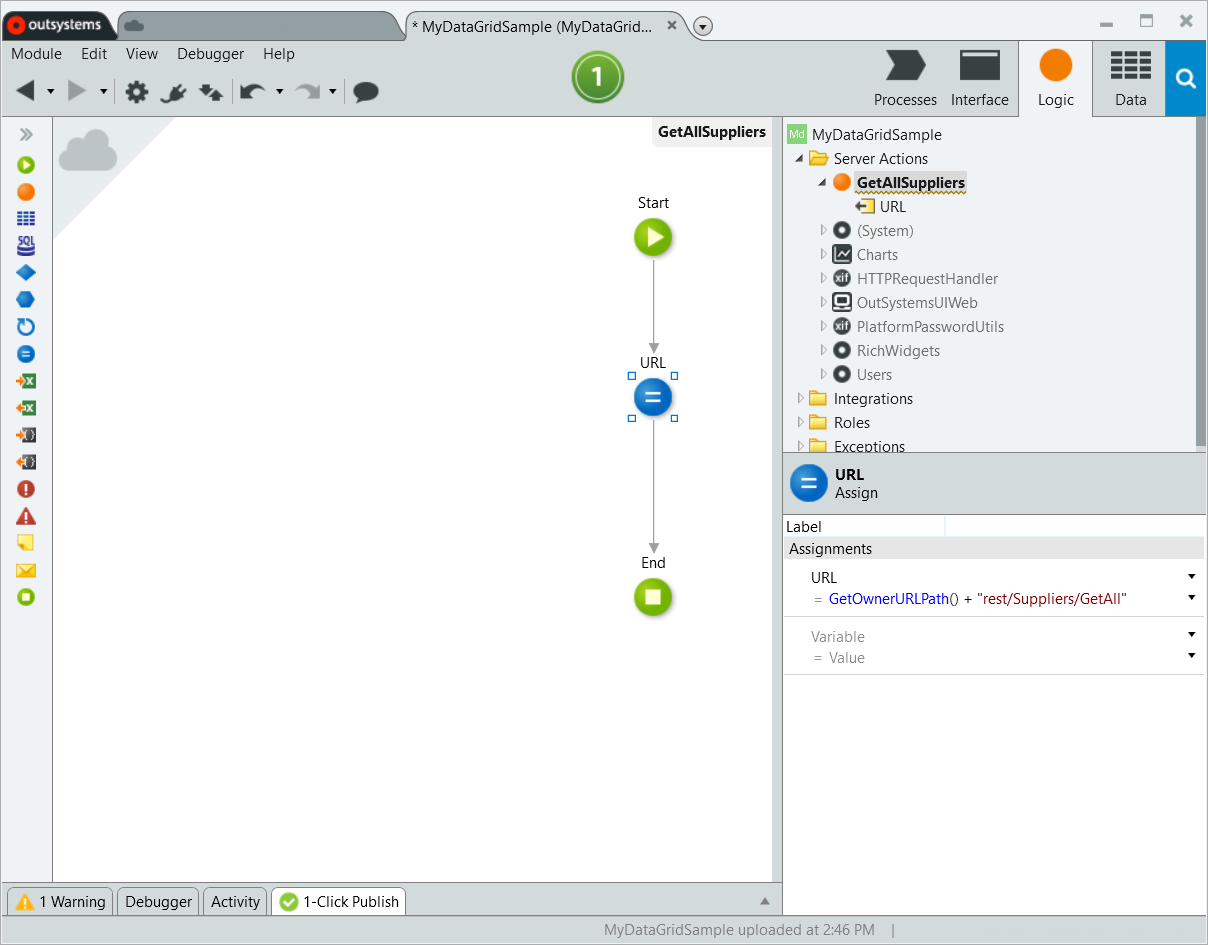Select the Send Email tool
Viewport: 1208px width, 945px height.
click(26, 570)
